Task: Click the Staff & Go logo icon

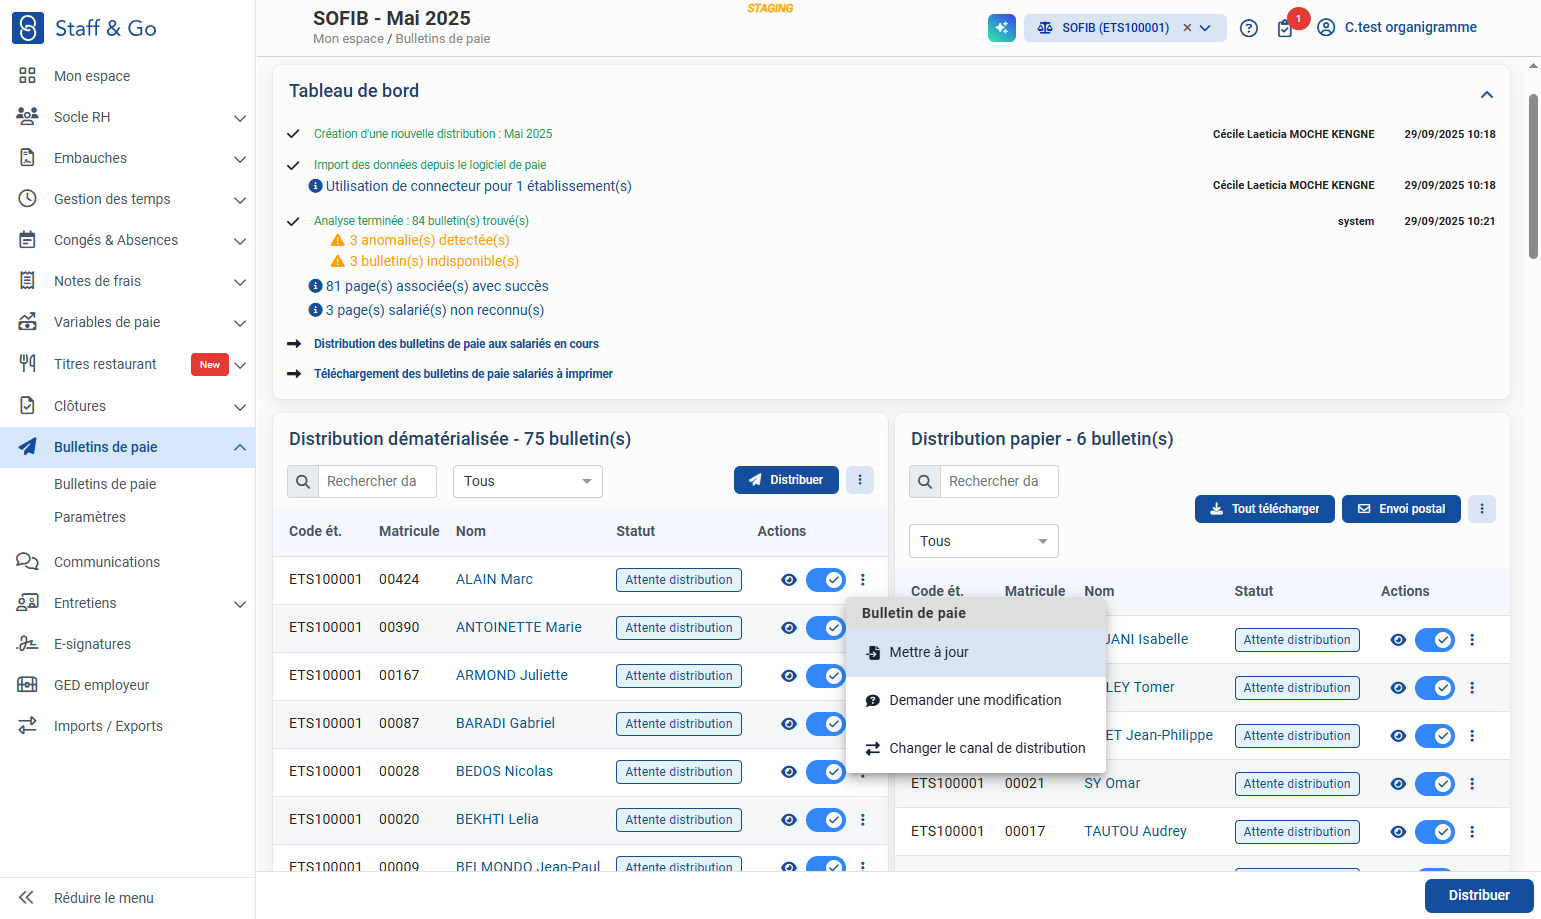Action: click(x=28, y=28)
